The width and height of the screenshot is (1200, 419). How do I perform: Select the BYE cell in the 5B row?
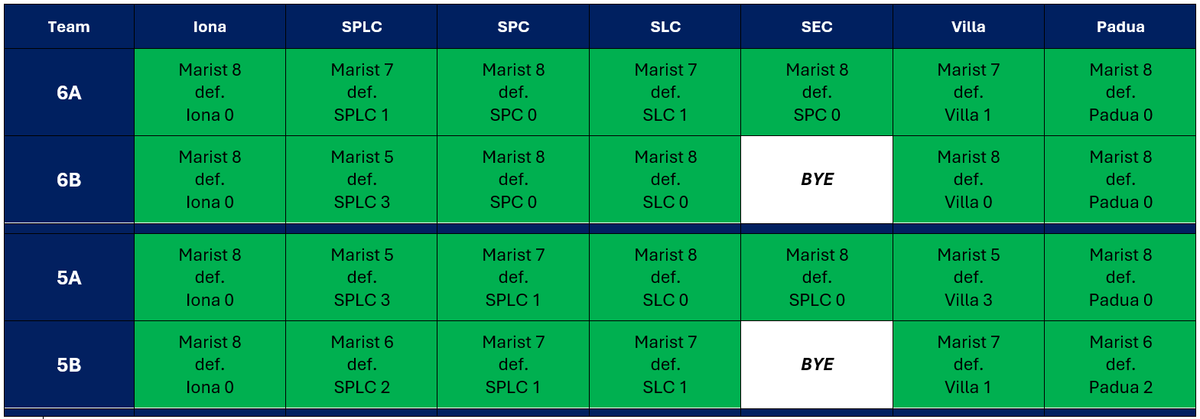click(816, 364)
